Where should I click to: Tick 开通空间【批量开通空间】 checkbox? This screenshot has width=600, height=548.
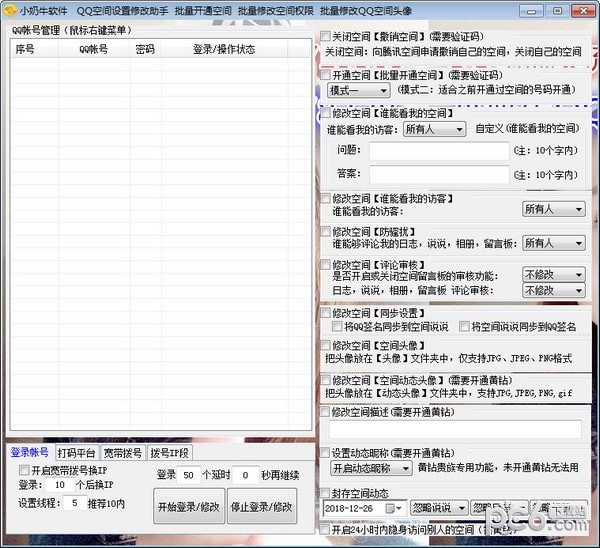325,74
